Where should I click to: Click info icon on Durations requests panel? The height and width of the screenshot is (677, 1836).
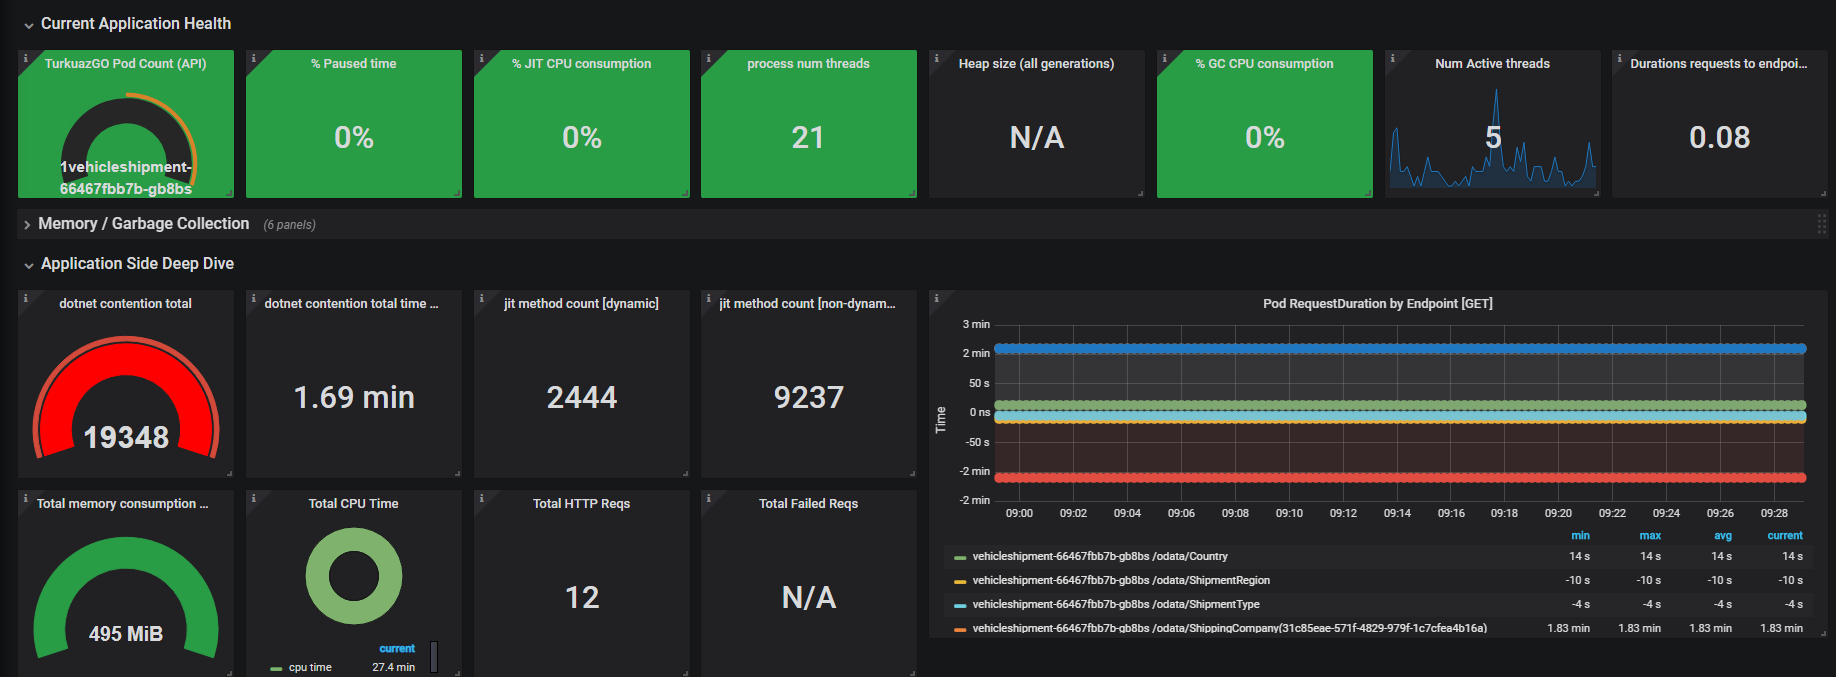click(1620, 59)
